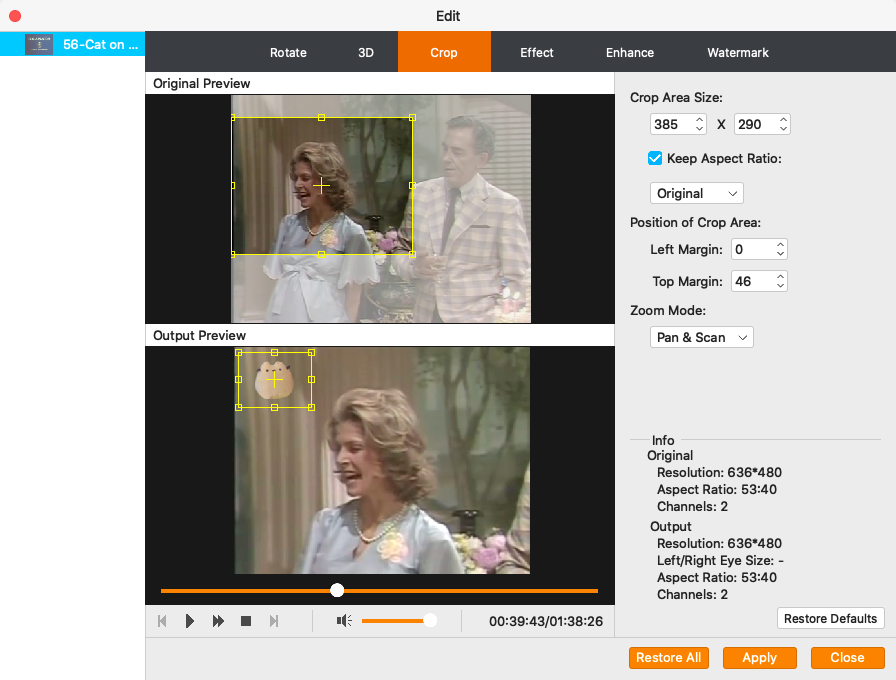Click the Restore All button

(x=669, y=658)
